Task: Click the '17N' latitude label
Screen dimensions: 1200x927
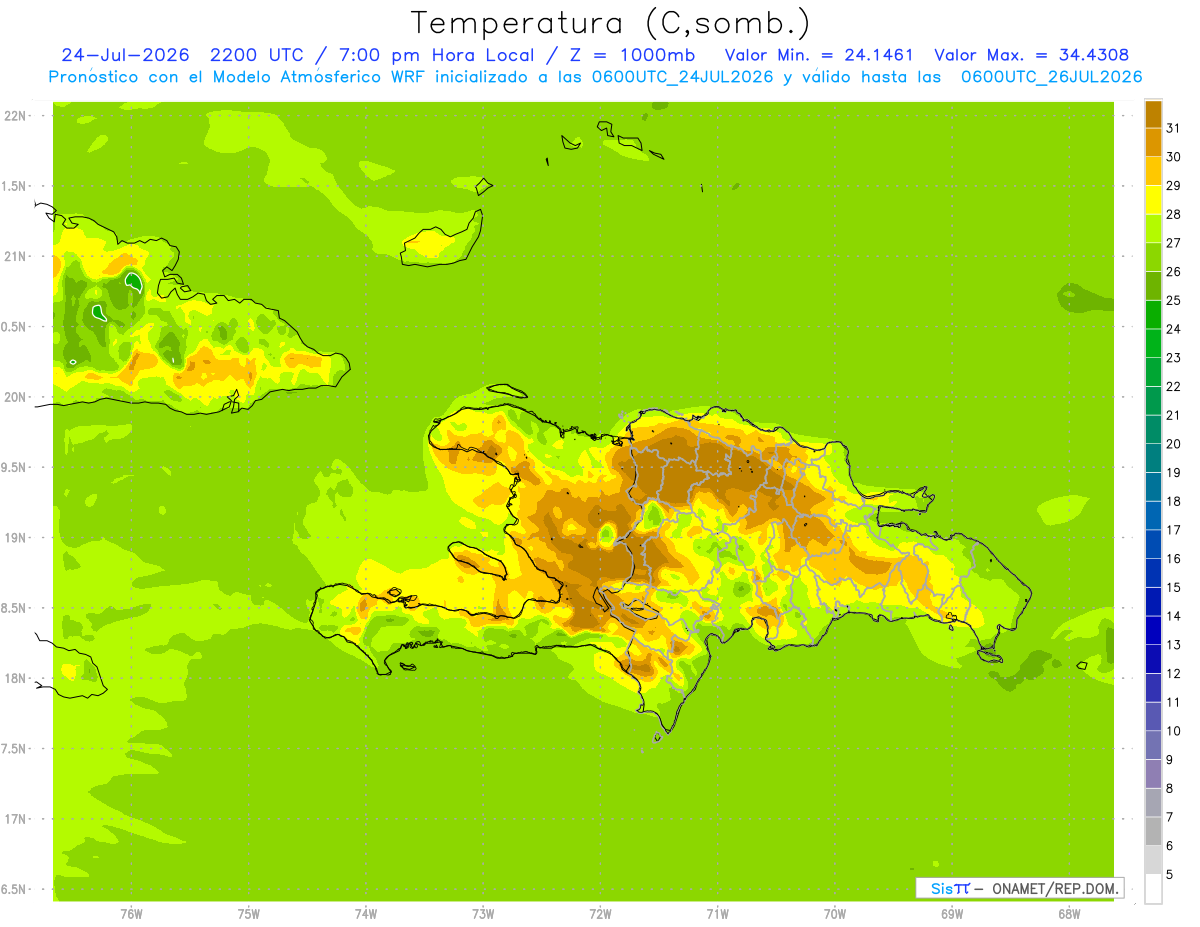Action: click(x=14, y=819)
